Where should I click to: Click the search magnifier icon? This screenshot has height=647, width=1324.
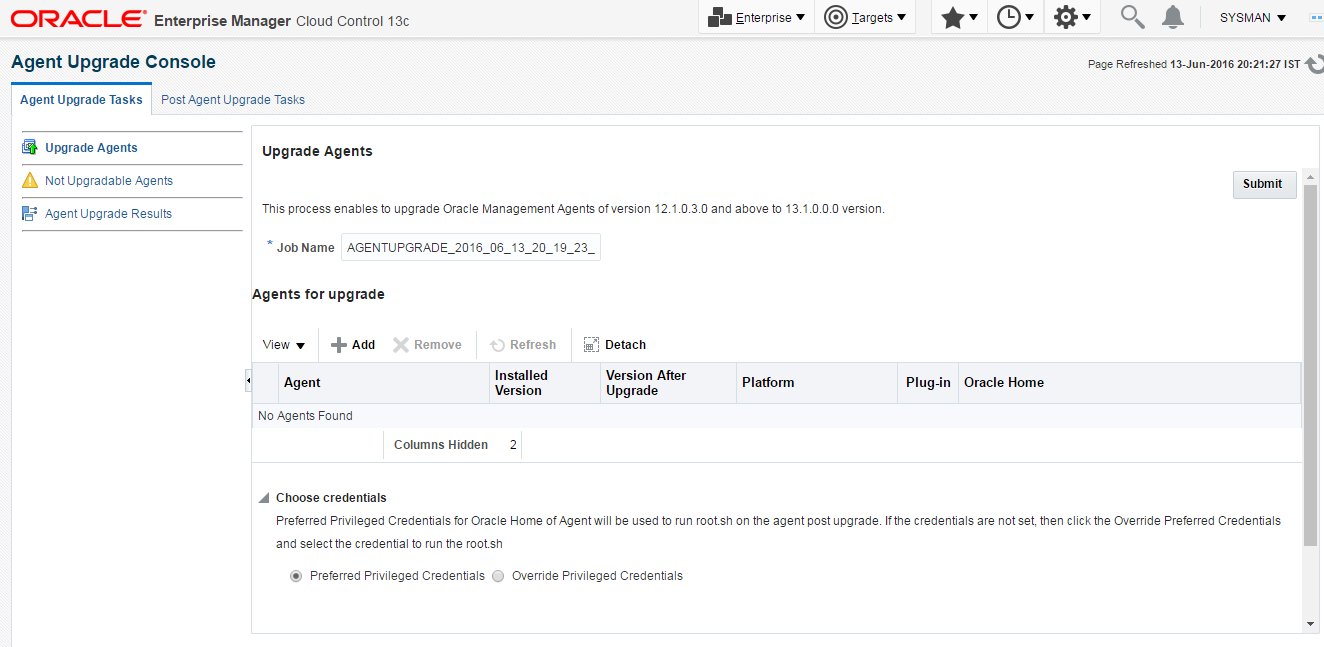(x=1131, y=17)
